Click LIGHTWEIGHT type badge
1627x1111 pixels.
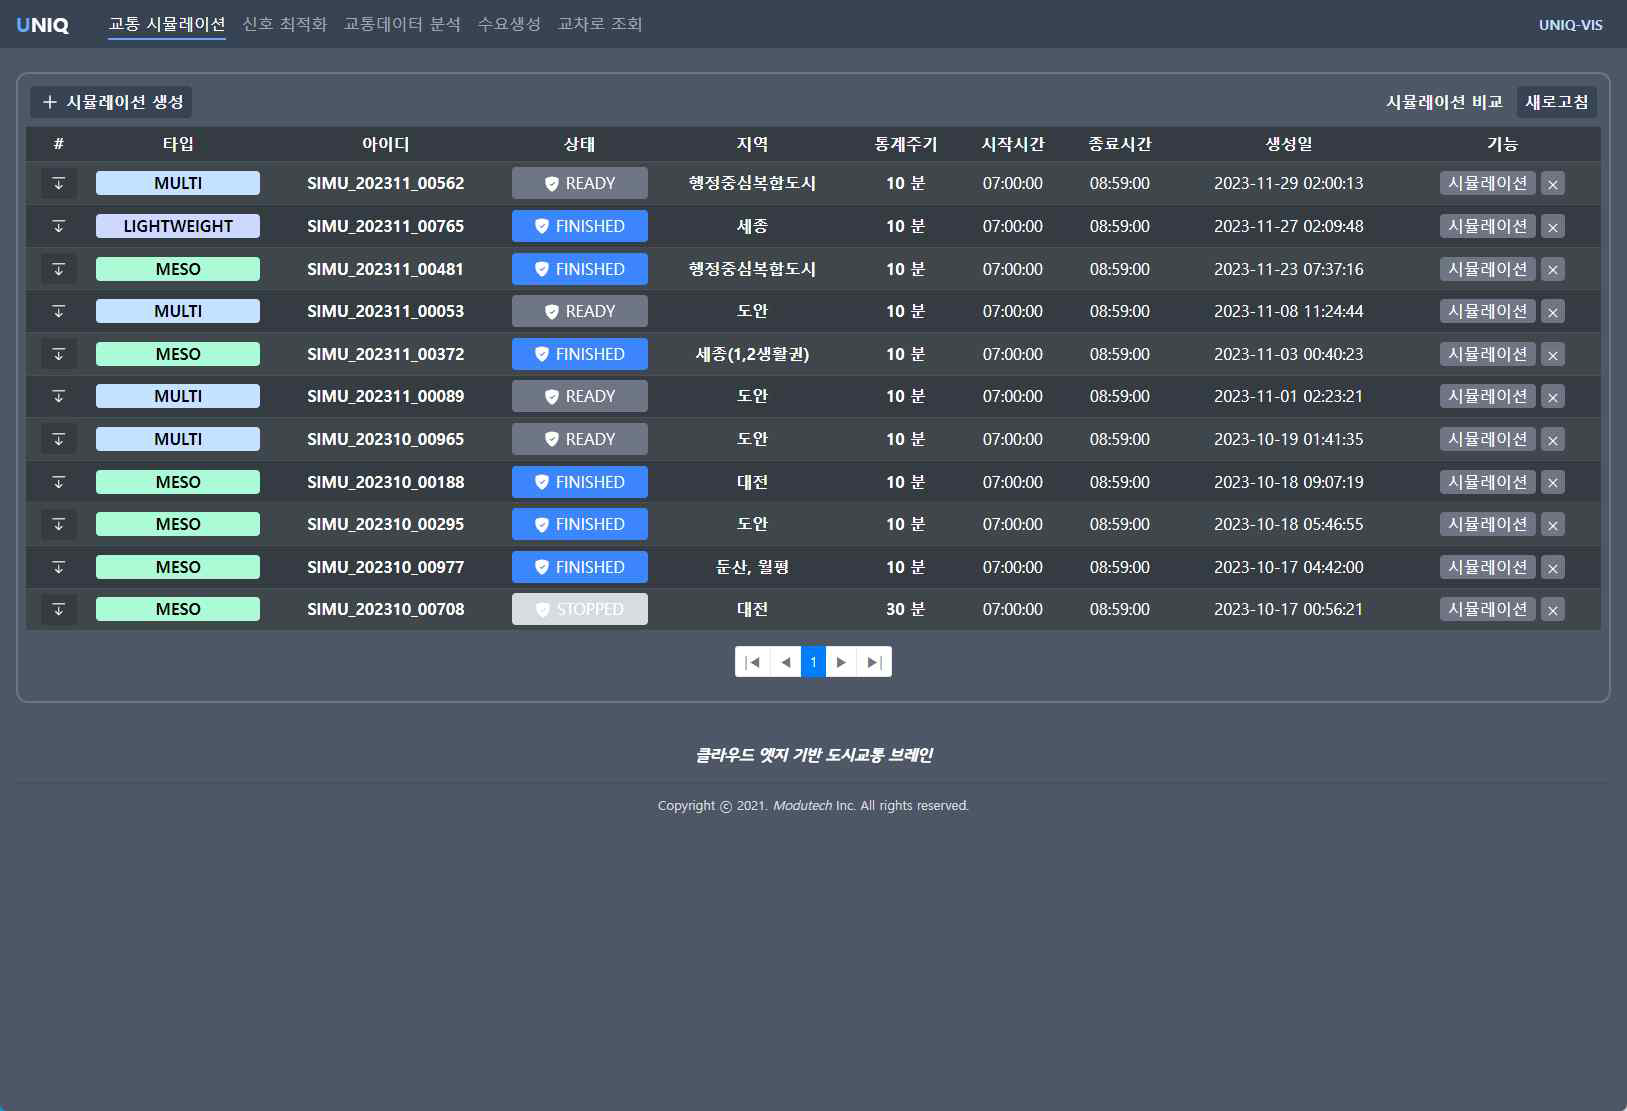tap(178, 226)
